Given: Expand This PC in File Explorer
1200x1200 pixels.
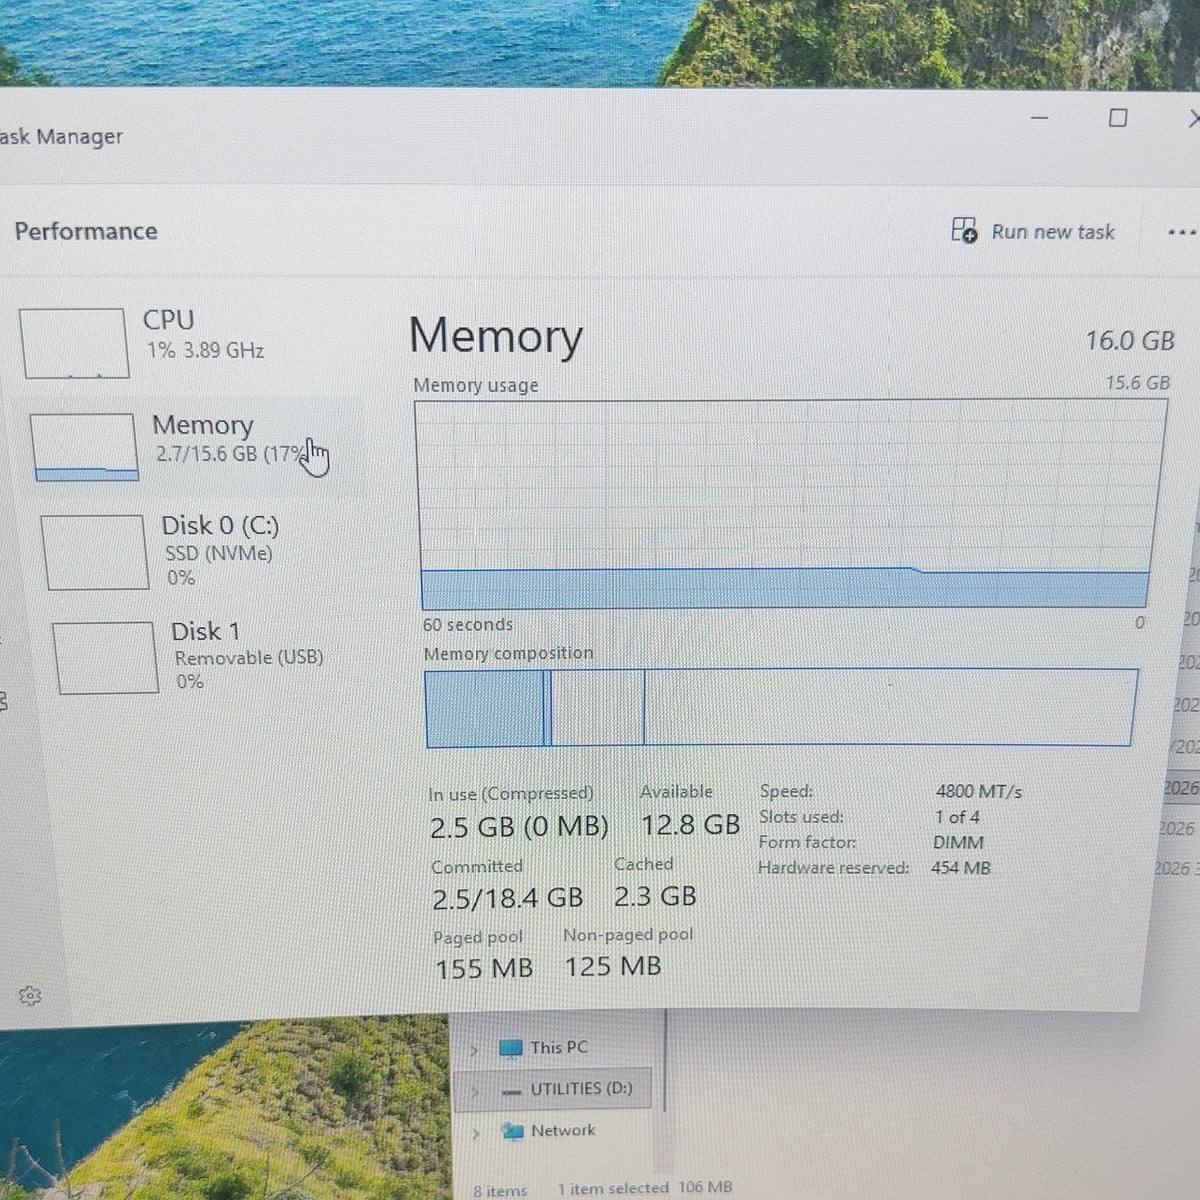Looking at the screenshot, I should click(x=475, y=1049).
